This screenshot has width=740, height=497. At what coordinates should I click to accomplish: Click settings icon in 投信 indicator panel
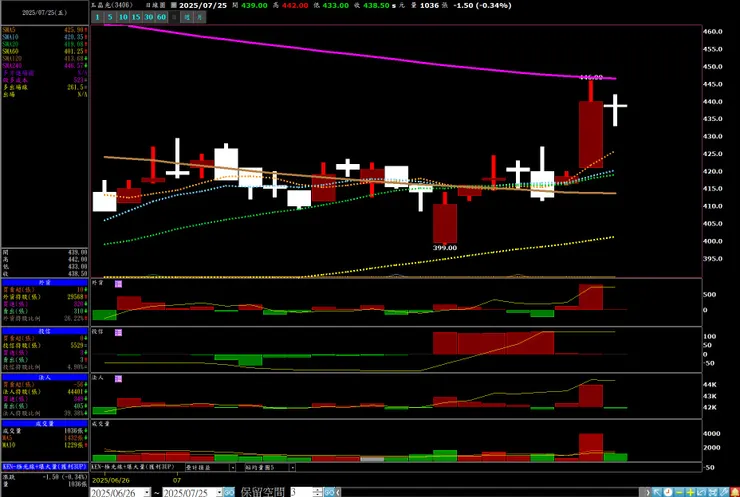point(118,333)
